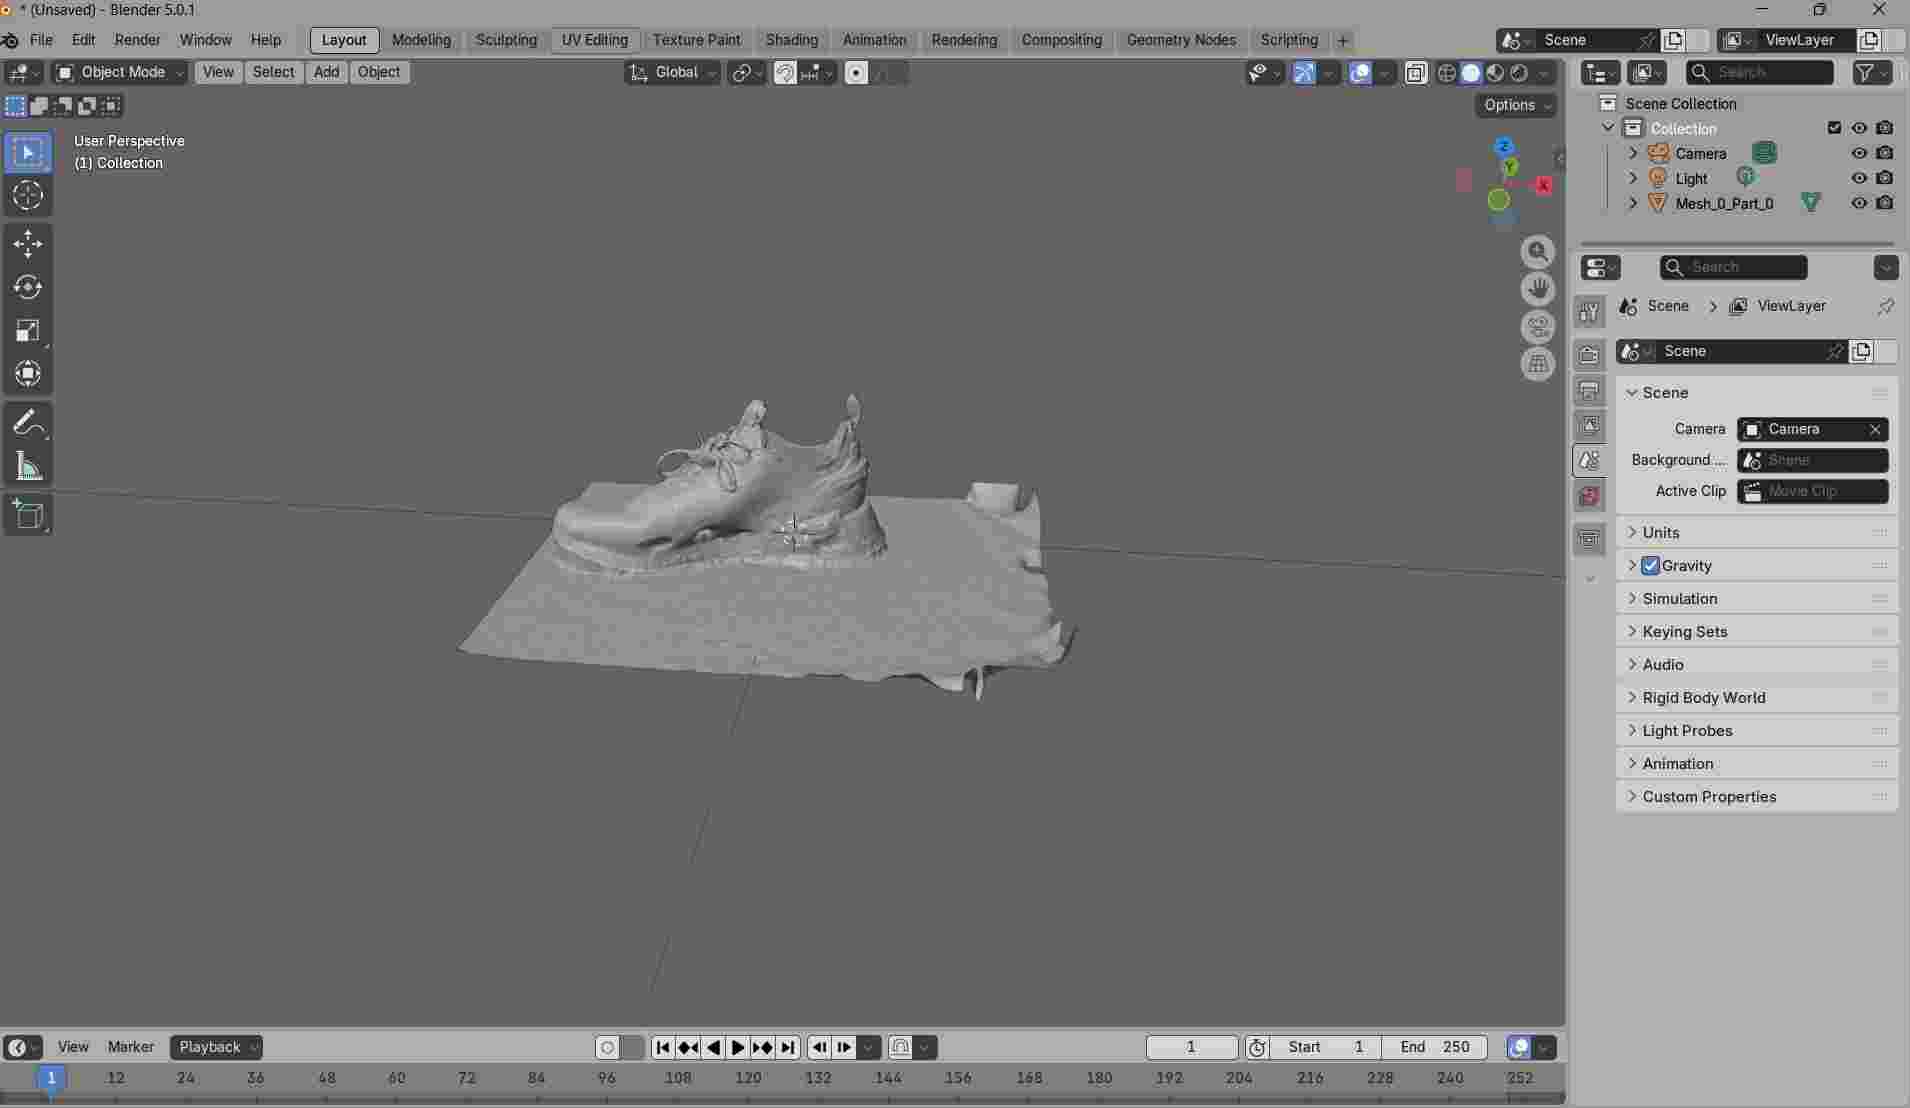The width and height of the screenshot is (1910, 1108).
Task: Open Render Properties tab
Action: point(1590,353)
